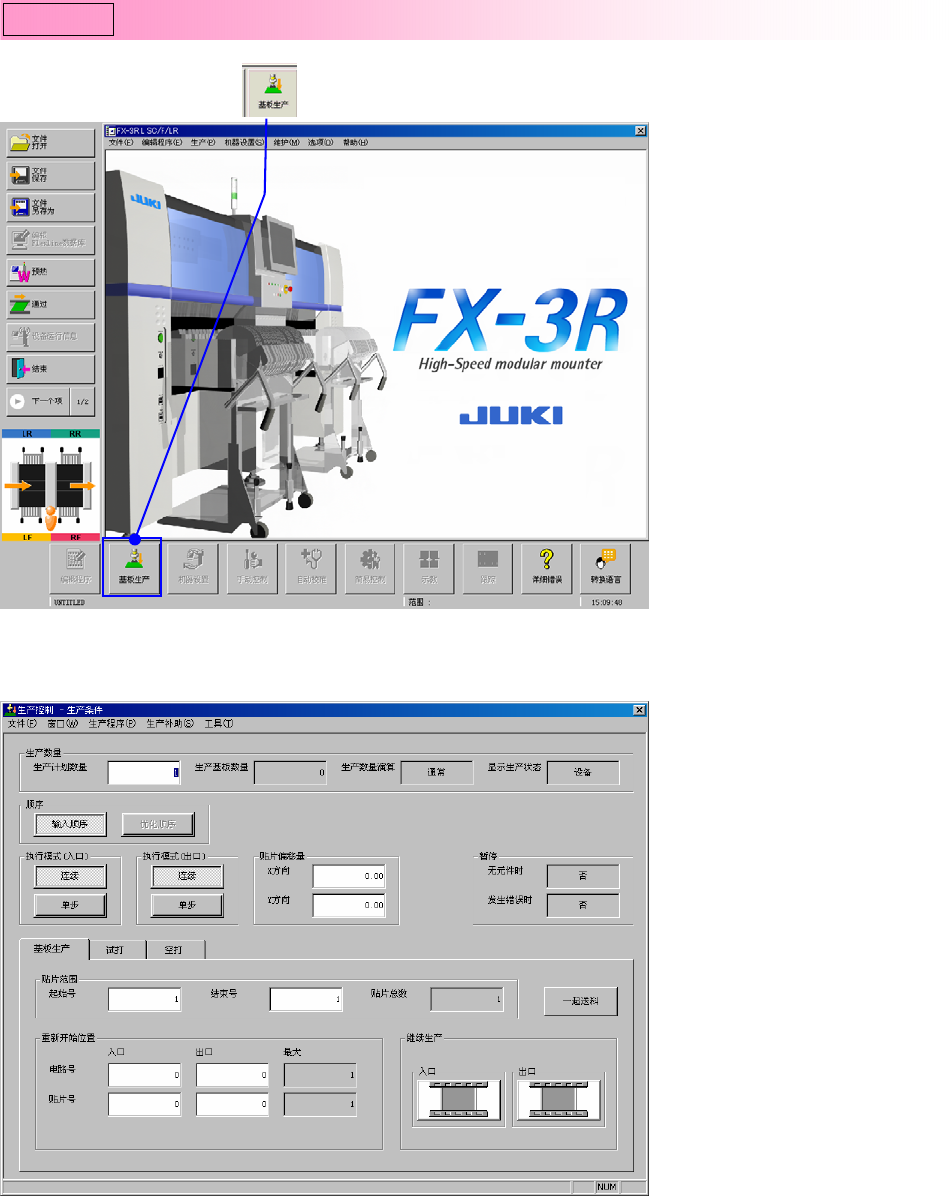
Task: Click the 文件另存为 (save as) sidebar button
Action: point(51,207)
